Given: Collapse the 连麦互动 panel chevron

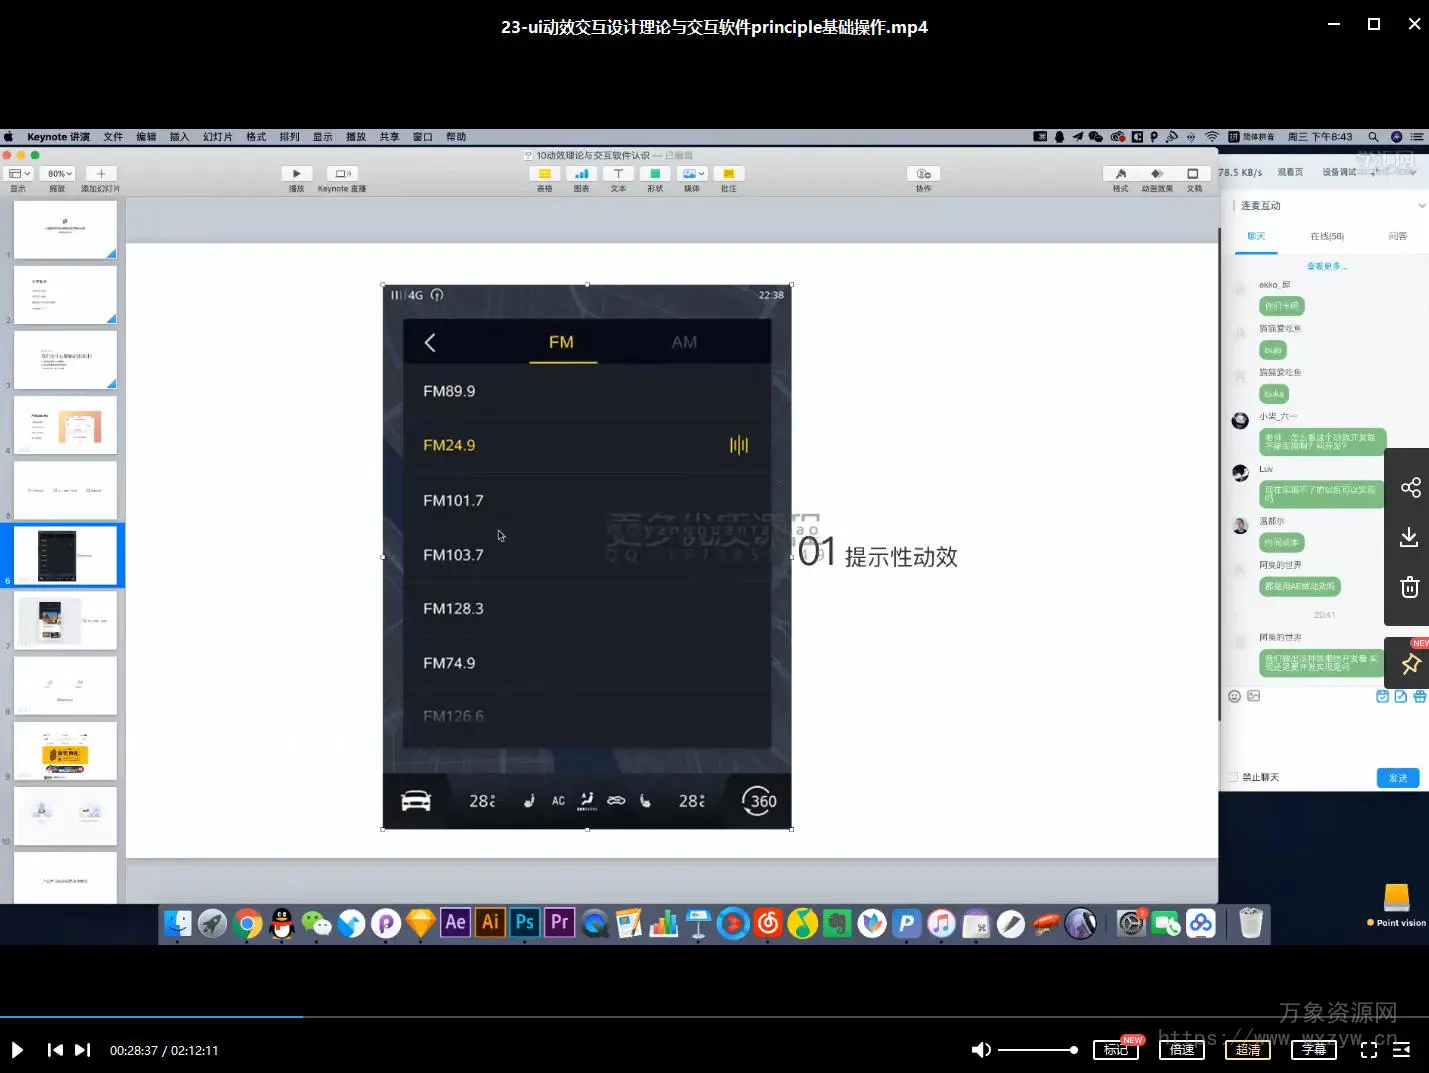Looking at the screenshot, I should click(x=1421, y=206).
